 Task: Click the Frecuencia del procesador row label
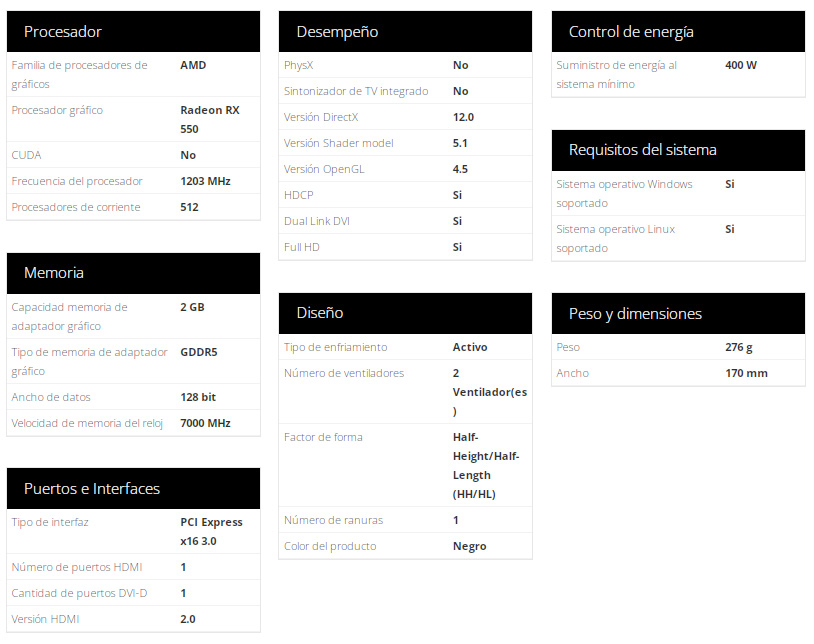pyautogui.click(x=77, y=181)
